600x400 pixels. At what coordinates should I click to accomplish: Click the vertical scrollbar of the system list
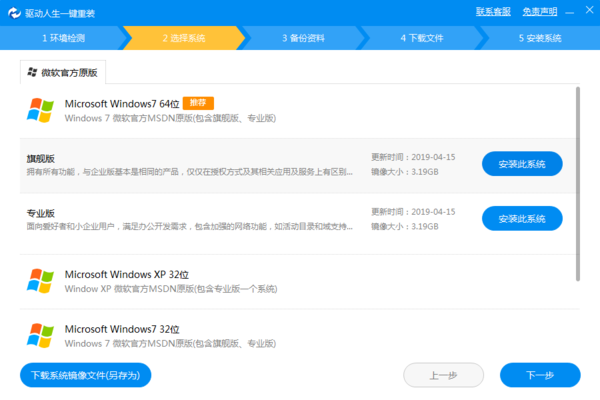point(577,180)
